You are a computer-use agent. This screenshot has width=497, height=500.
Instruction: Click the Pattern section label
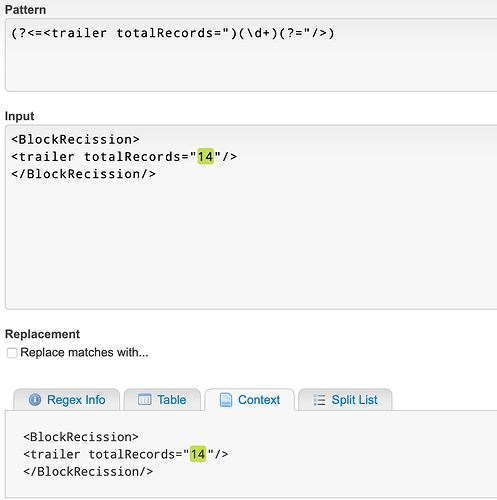point(25,10)
